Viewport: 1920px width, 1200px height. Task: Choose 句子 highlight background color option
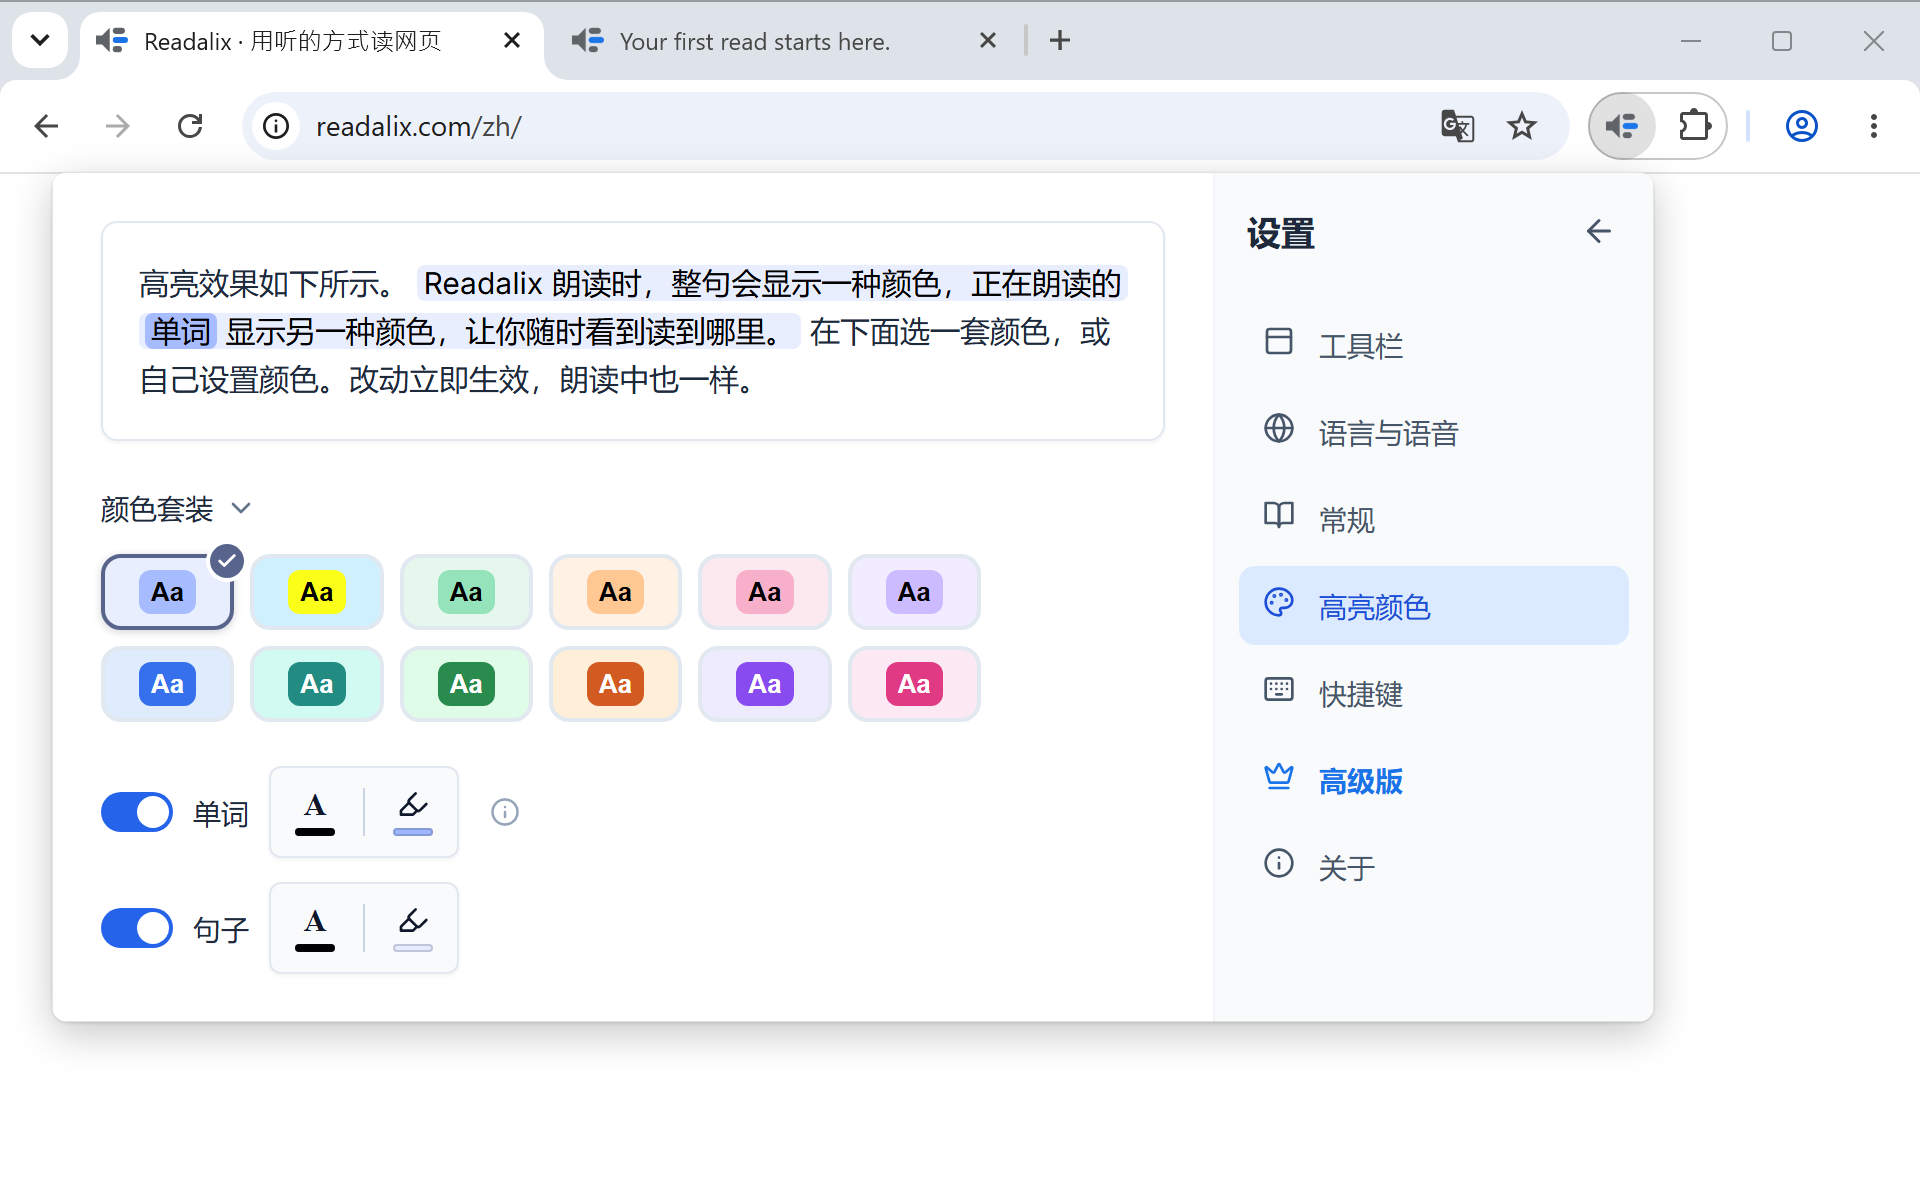(413, 928)
